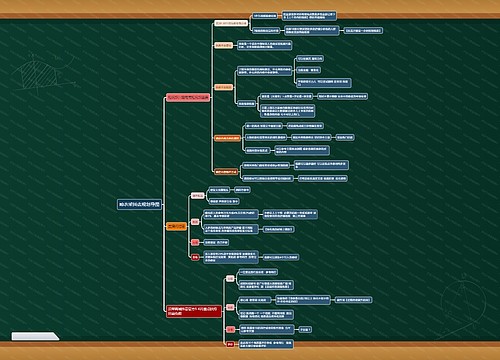
Task: Click the small dark red sub-node ending the red branch
Action: click(230, 344)
